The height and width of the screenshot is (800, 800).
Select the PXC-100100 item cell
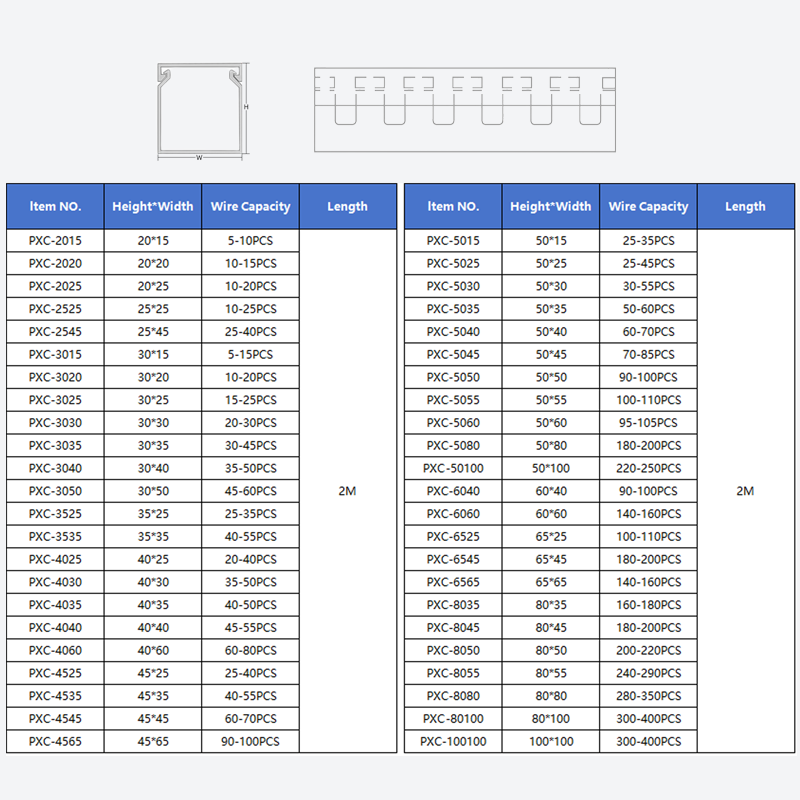point(453,742)
